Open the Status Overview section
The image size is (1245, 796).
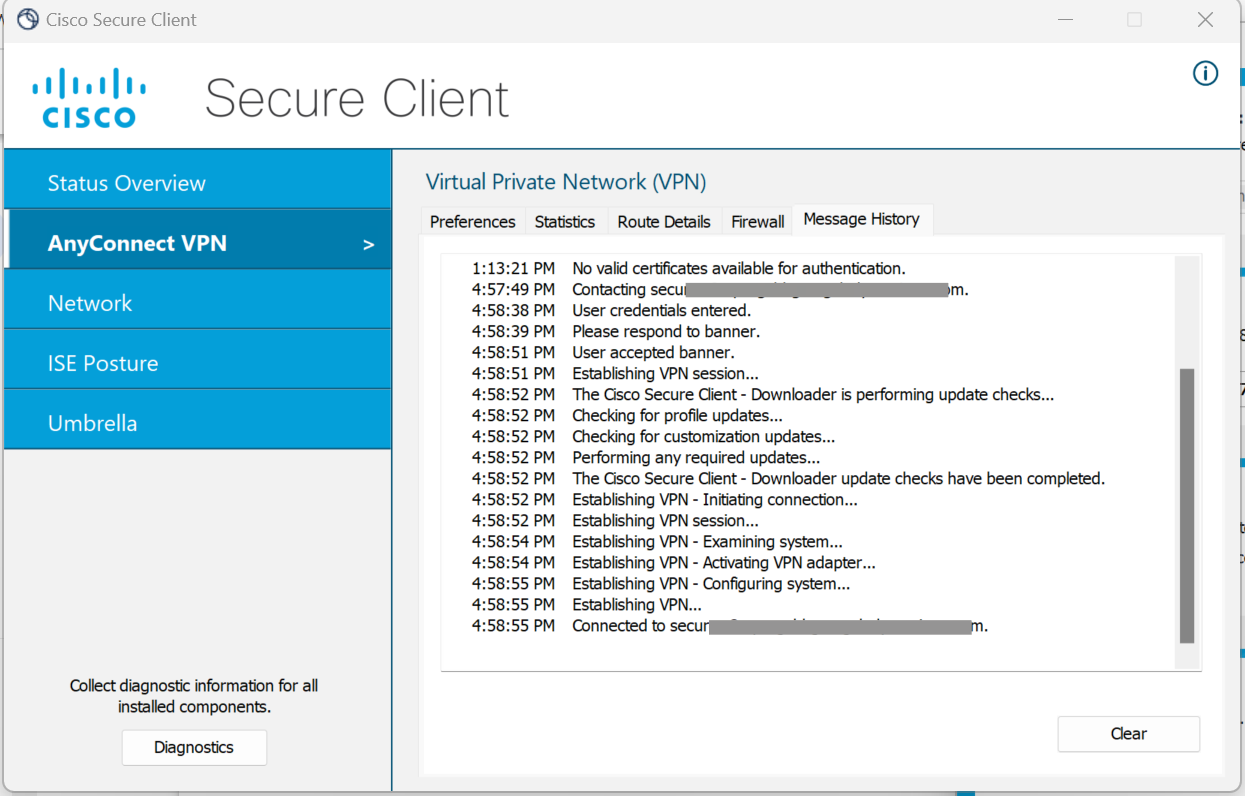[x=127, y=183]
